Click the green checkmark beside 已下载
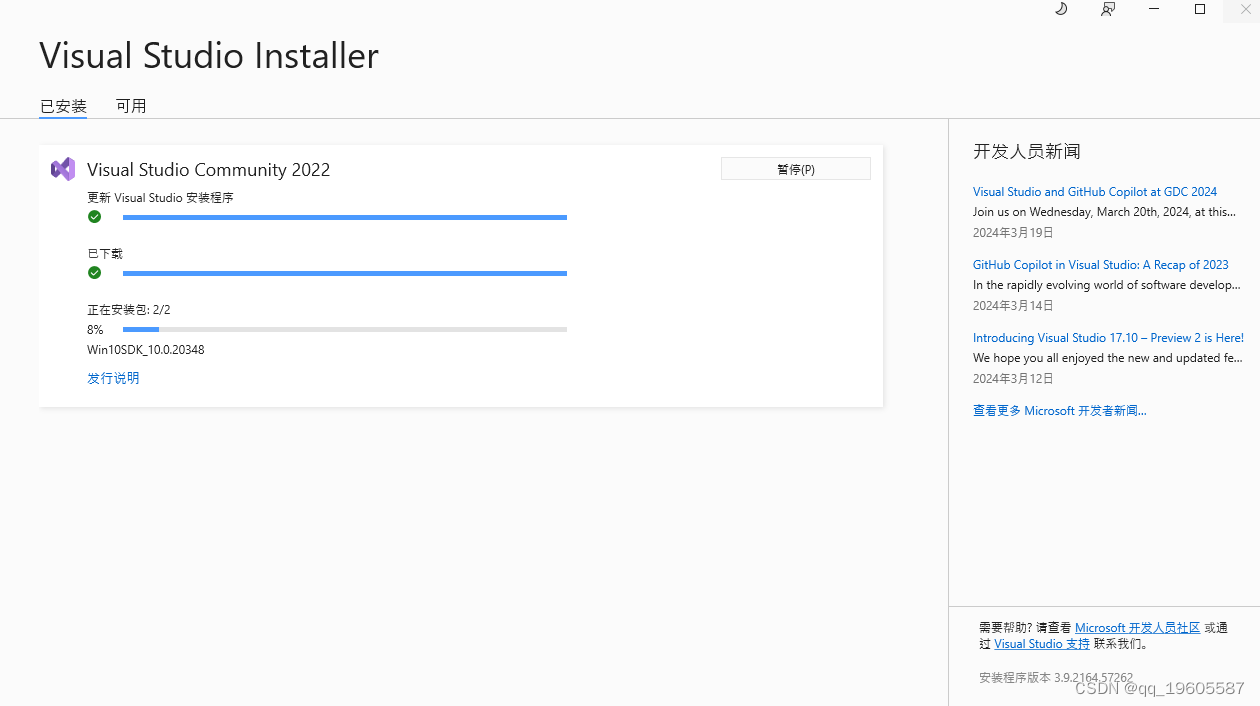Image resolution: width=1260 pixels, height=706 pixels. pyautogui.click(x=94, y=272)
